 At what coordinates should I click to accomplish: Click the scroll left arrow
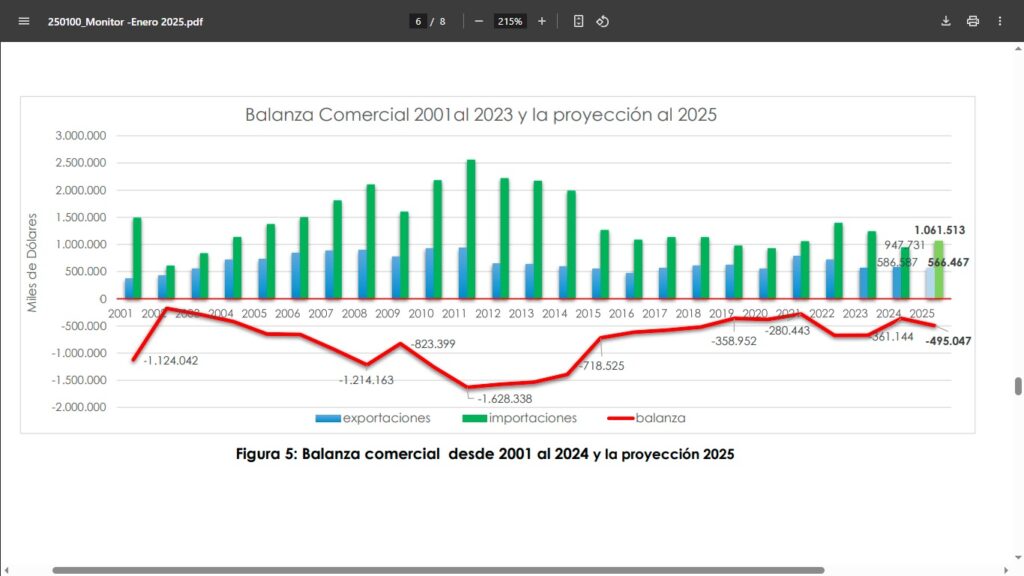tap(6, 570)
